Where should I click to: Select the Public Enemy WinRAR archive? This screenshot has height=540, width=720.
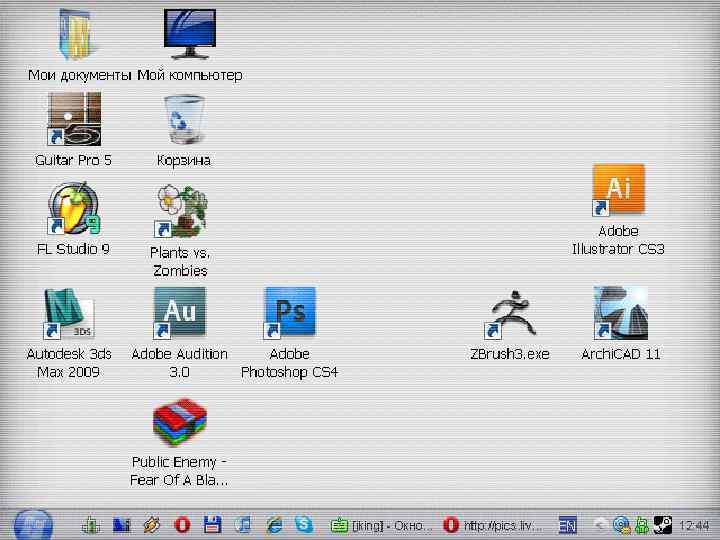(180, 422)
